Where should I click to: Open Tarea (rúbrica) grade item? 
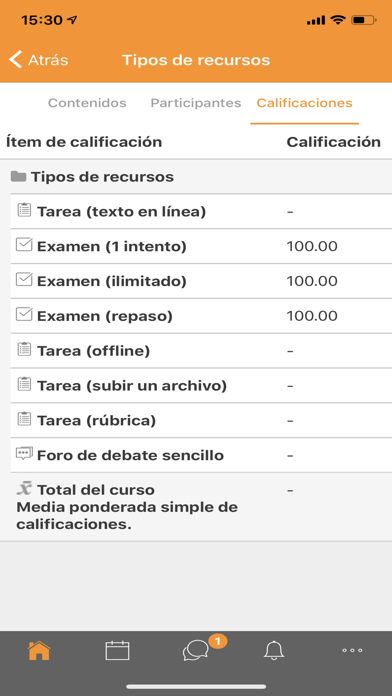pyautogui.click(x=201, y=420)
